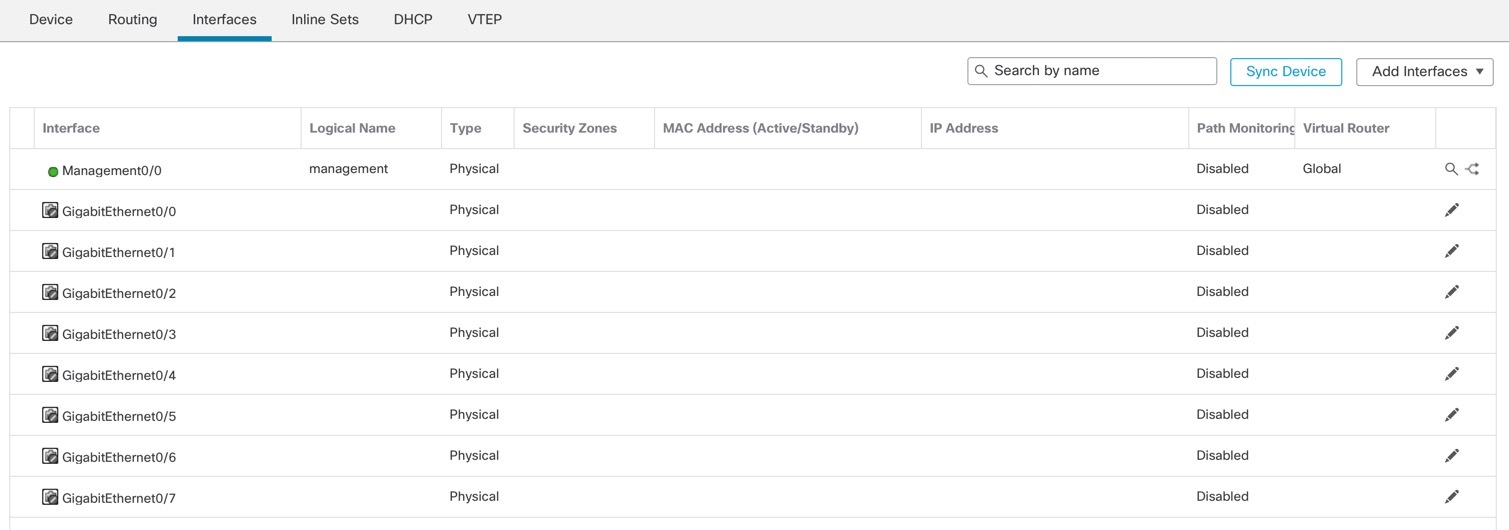Edit GigabitEthernet0/0 with the pencil icon

(1452, 210)
